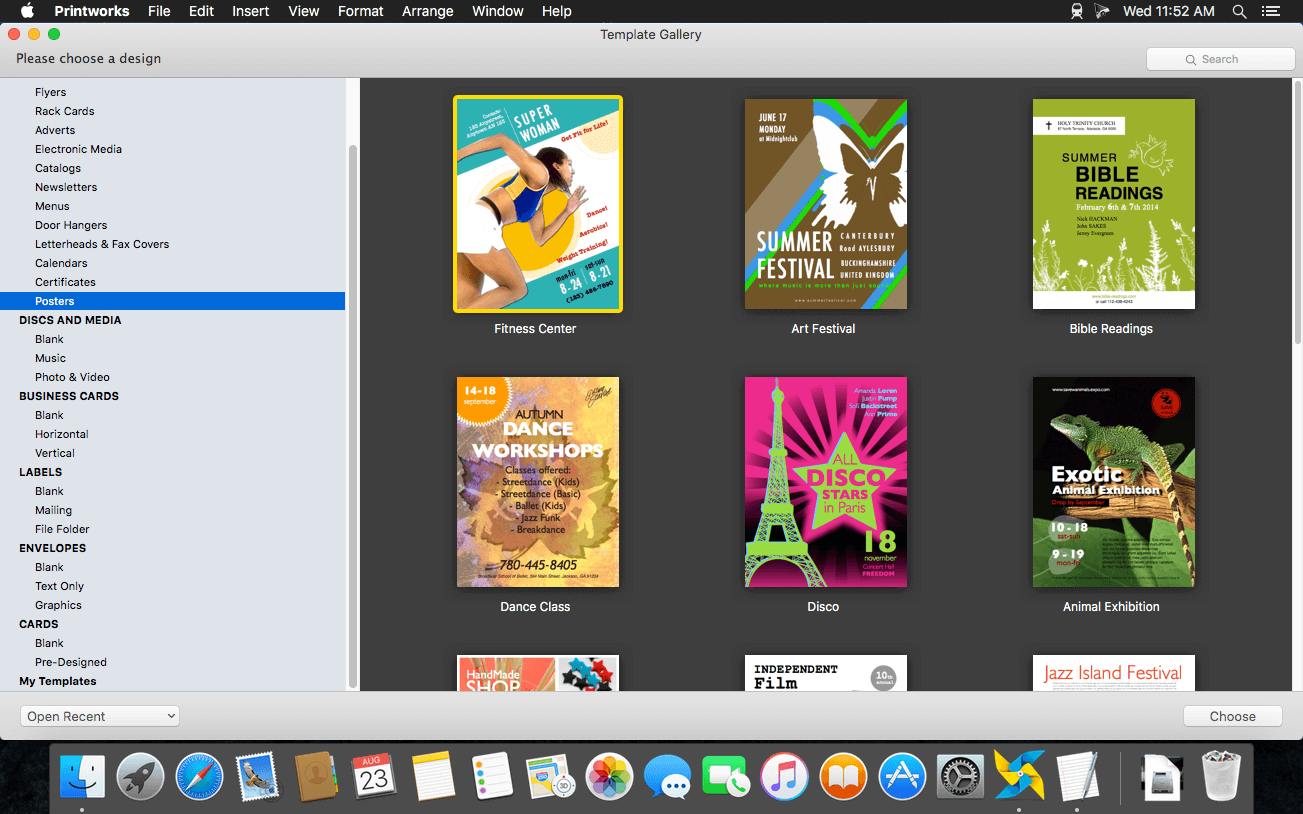The height and width of the screenshot is (814, 1303).
Task: Open the Insert menu
Action: point(250,11)
